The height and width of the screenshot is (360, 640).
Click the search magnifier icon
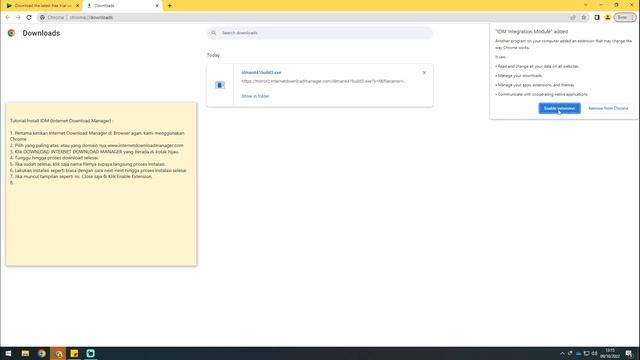click(213, 33)
